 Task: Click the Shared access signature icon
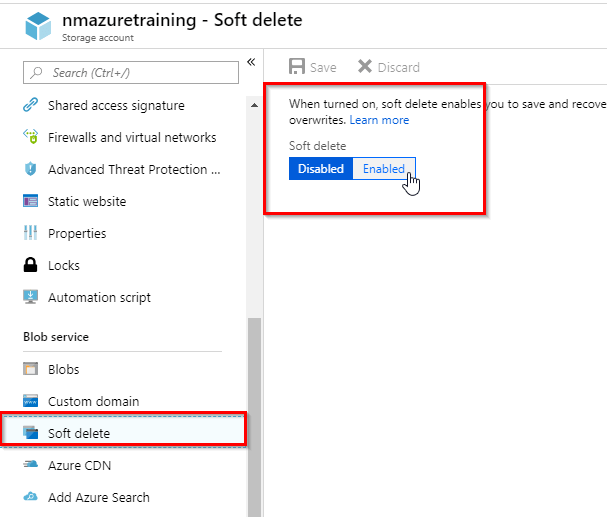(30, 106)
